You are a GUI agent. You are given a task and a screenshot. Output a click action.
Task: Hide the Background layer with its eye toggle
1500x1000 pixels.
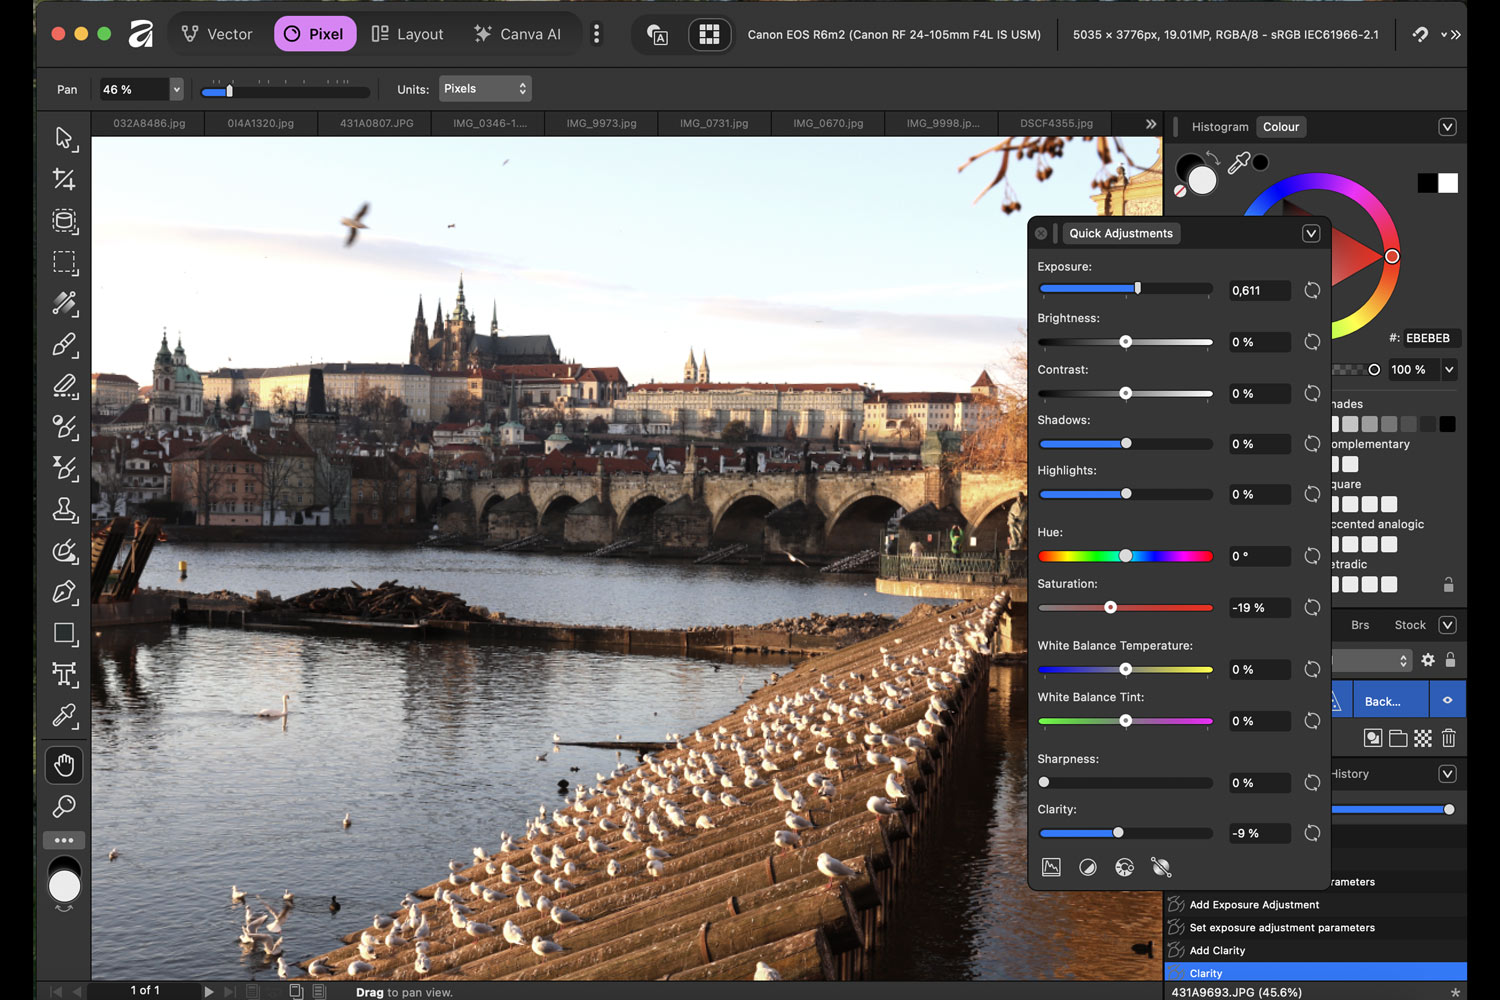[x=1447, y=699]
